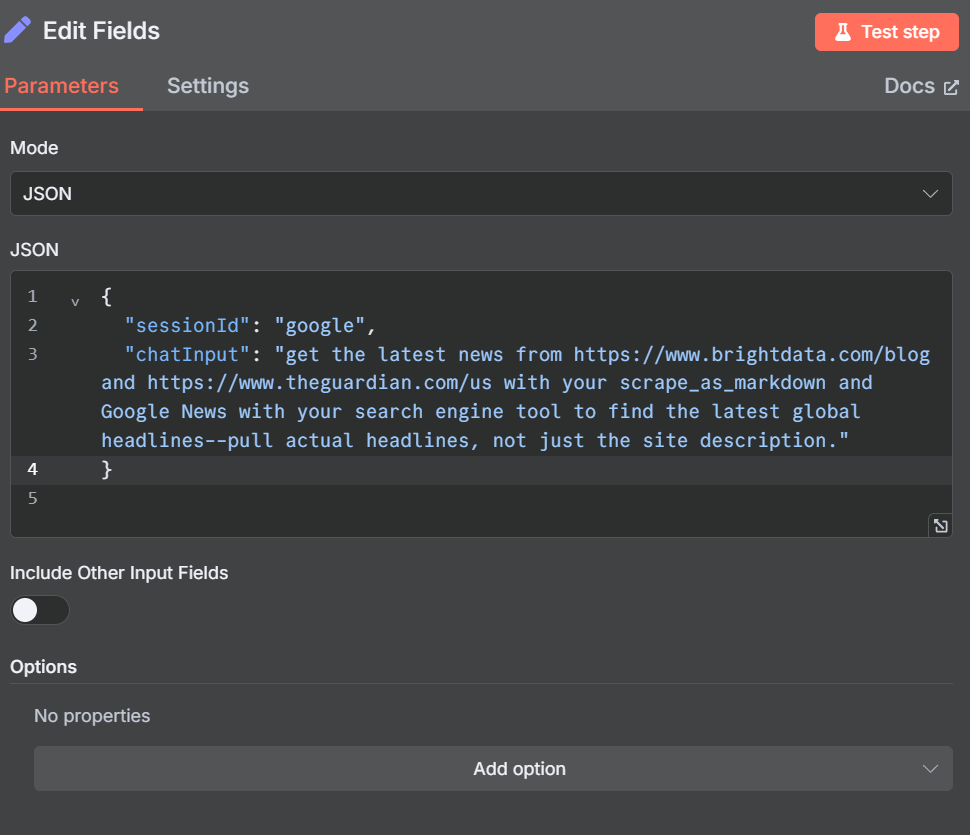Click the chevron on Add option bar
The height and width of the screenshot is (835, 970).
pos(930,769)
